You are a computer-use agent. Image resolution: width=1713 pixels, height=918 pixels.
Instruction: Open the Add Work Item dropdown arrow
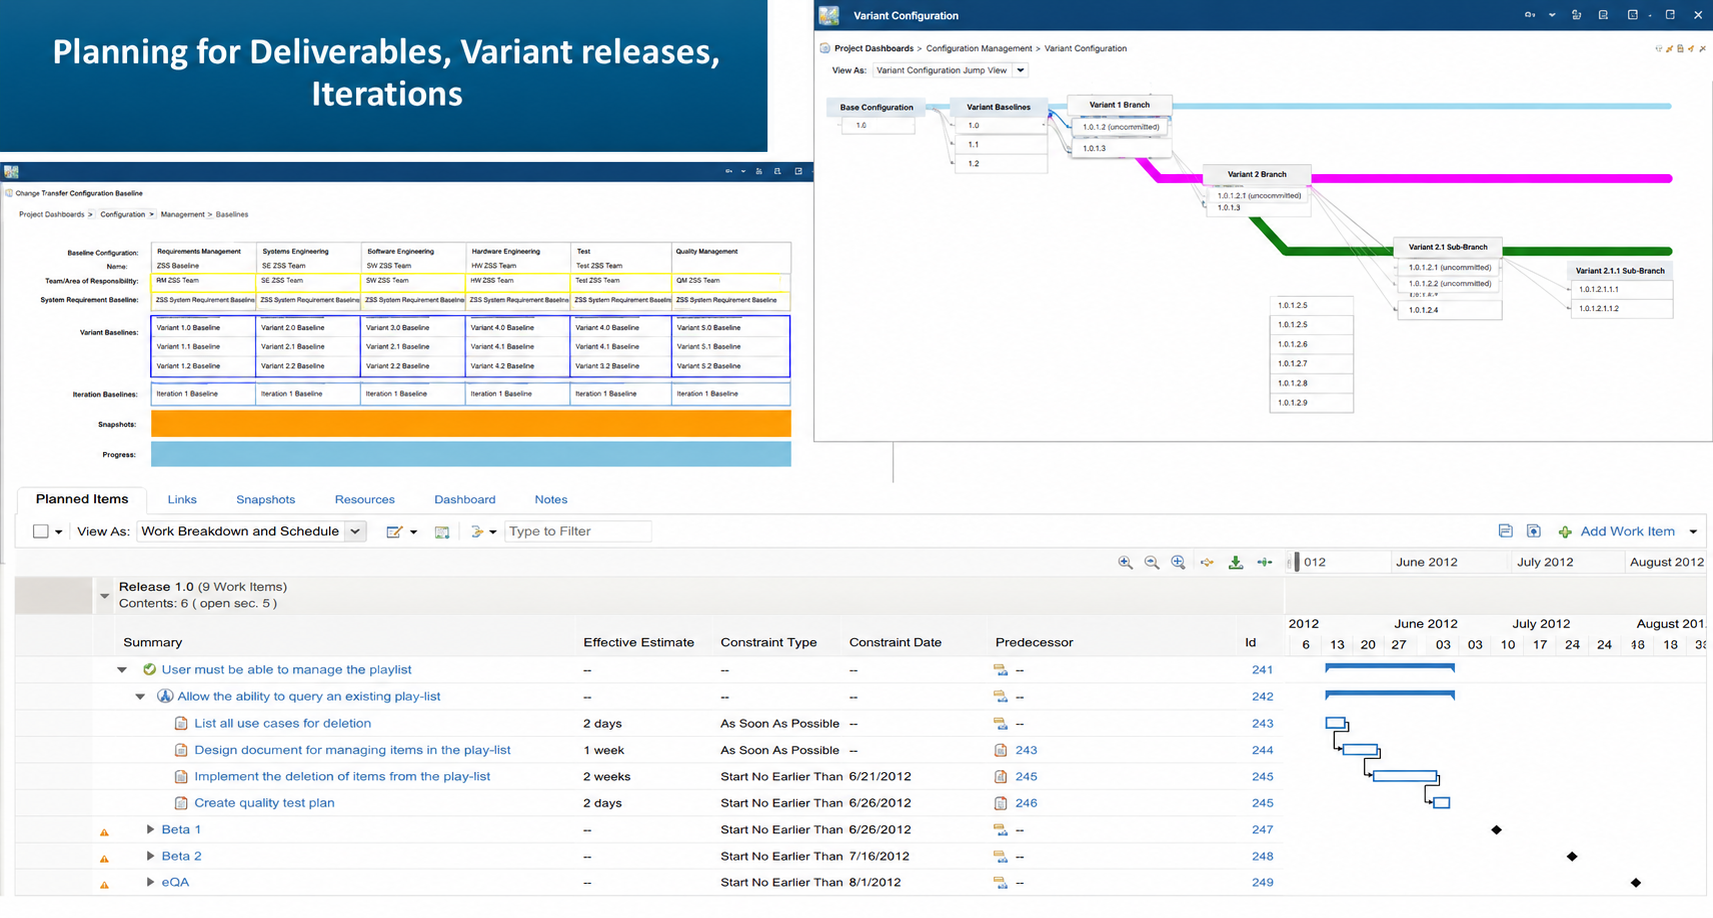click(1693, 532)
